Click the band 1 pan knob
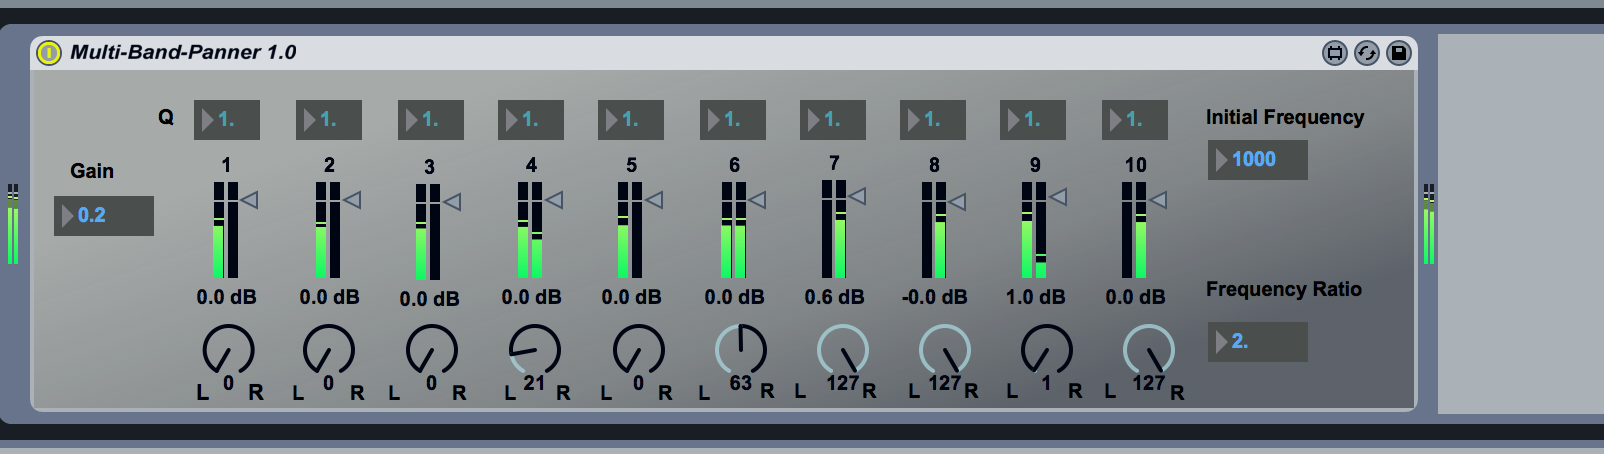 point(228,350)
